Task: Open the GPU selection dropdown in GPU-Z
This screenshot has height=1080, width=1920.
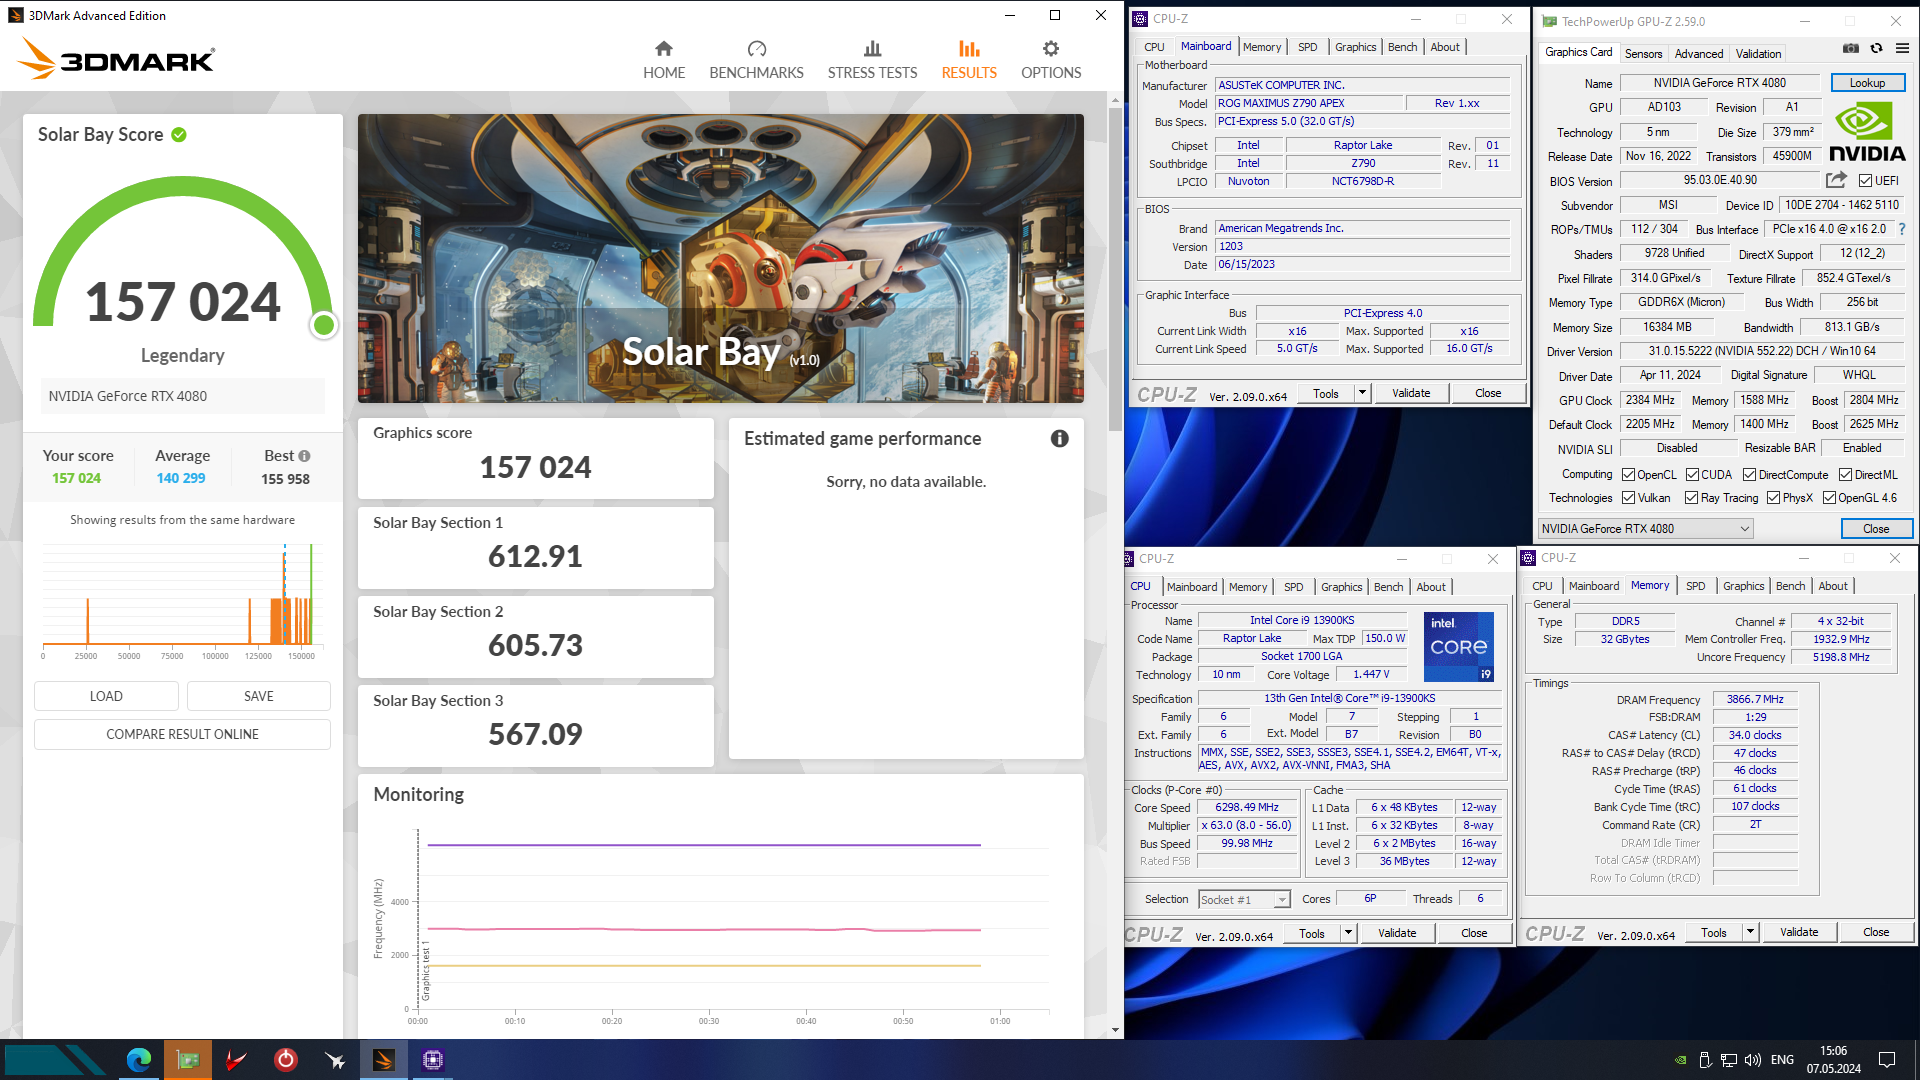Action: tap(1645, 529)
